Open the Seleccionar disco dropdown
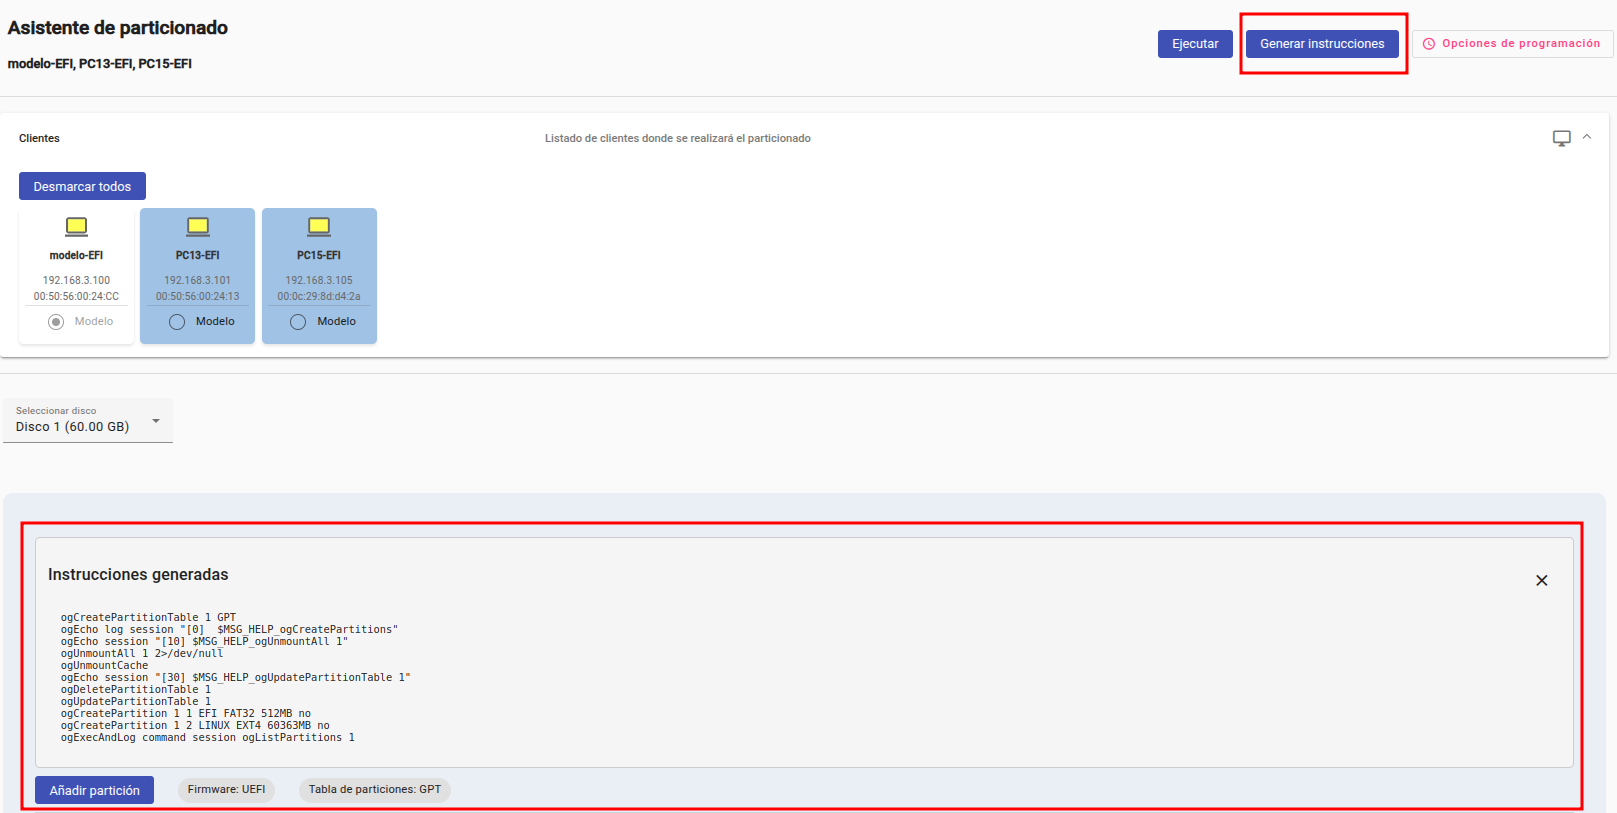 point(88,421)
